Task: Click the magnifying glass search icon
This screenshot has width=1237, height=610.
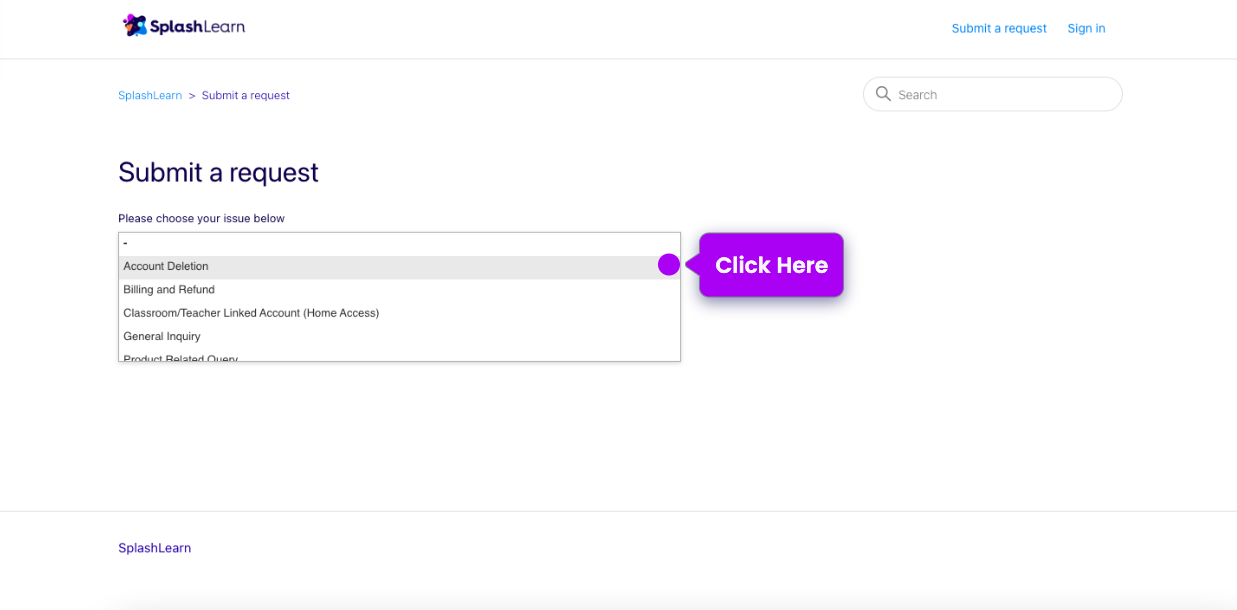Action: pos(883,94)
